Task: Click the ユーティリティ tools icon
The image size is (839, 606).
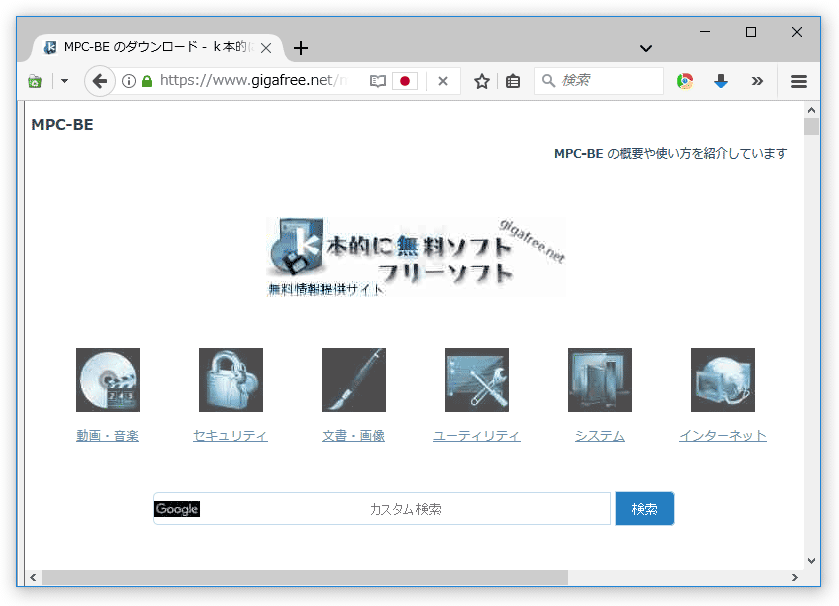Action: click(477, 380)
